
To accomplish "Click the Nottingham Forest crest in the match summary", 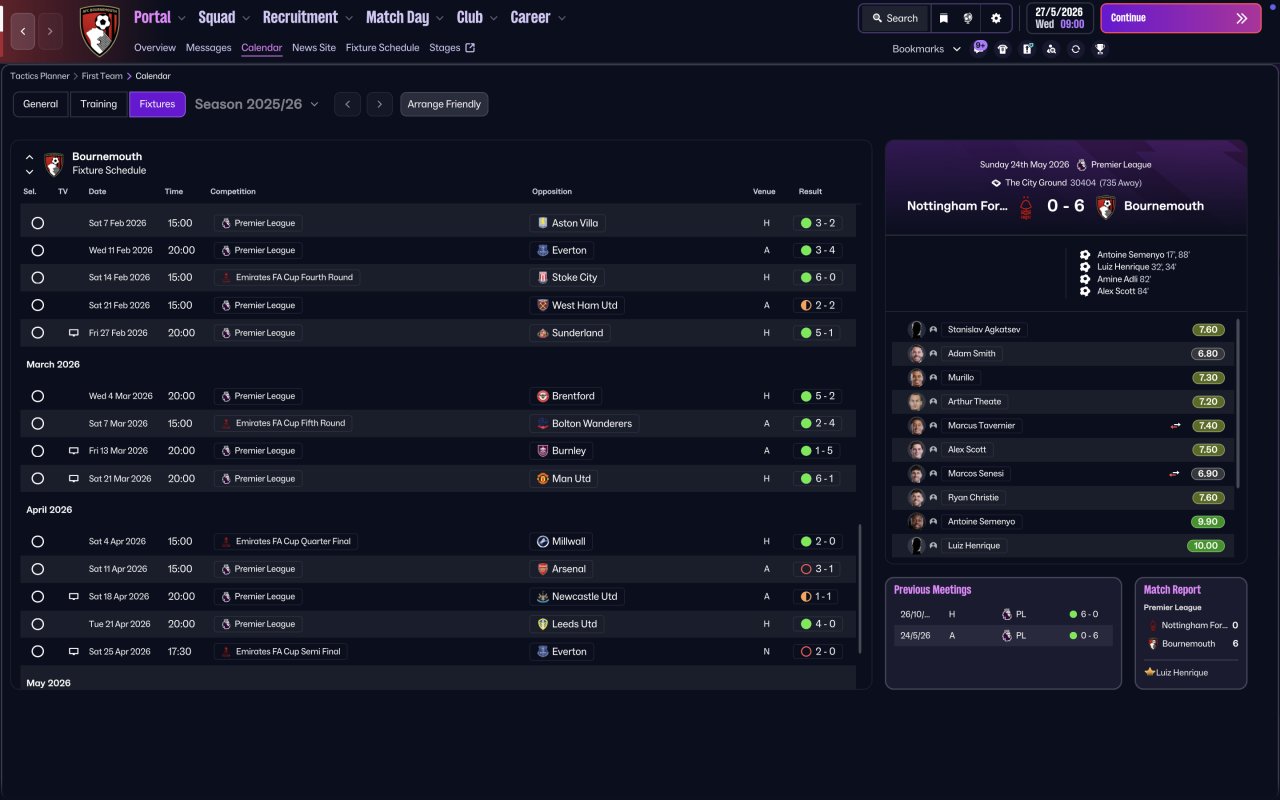I will (1025, 207).
